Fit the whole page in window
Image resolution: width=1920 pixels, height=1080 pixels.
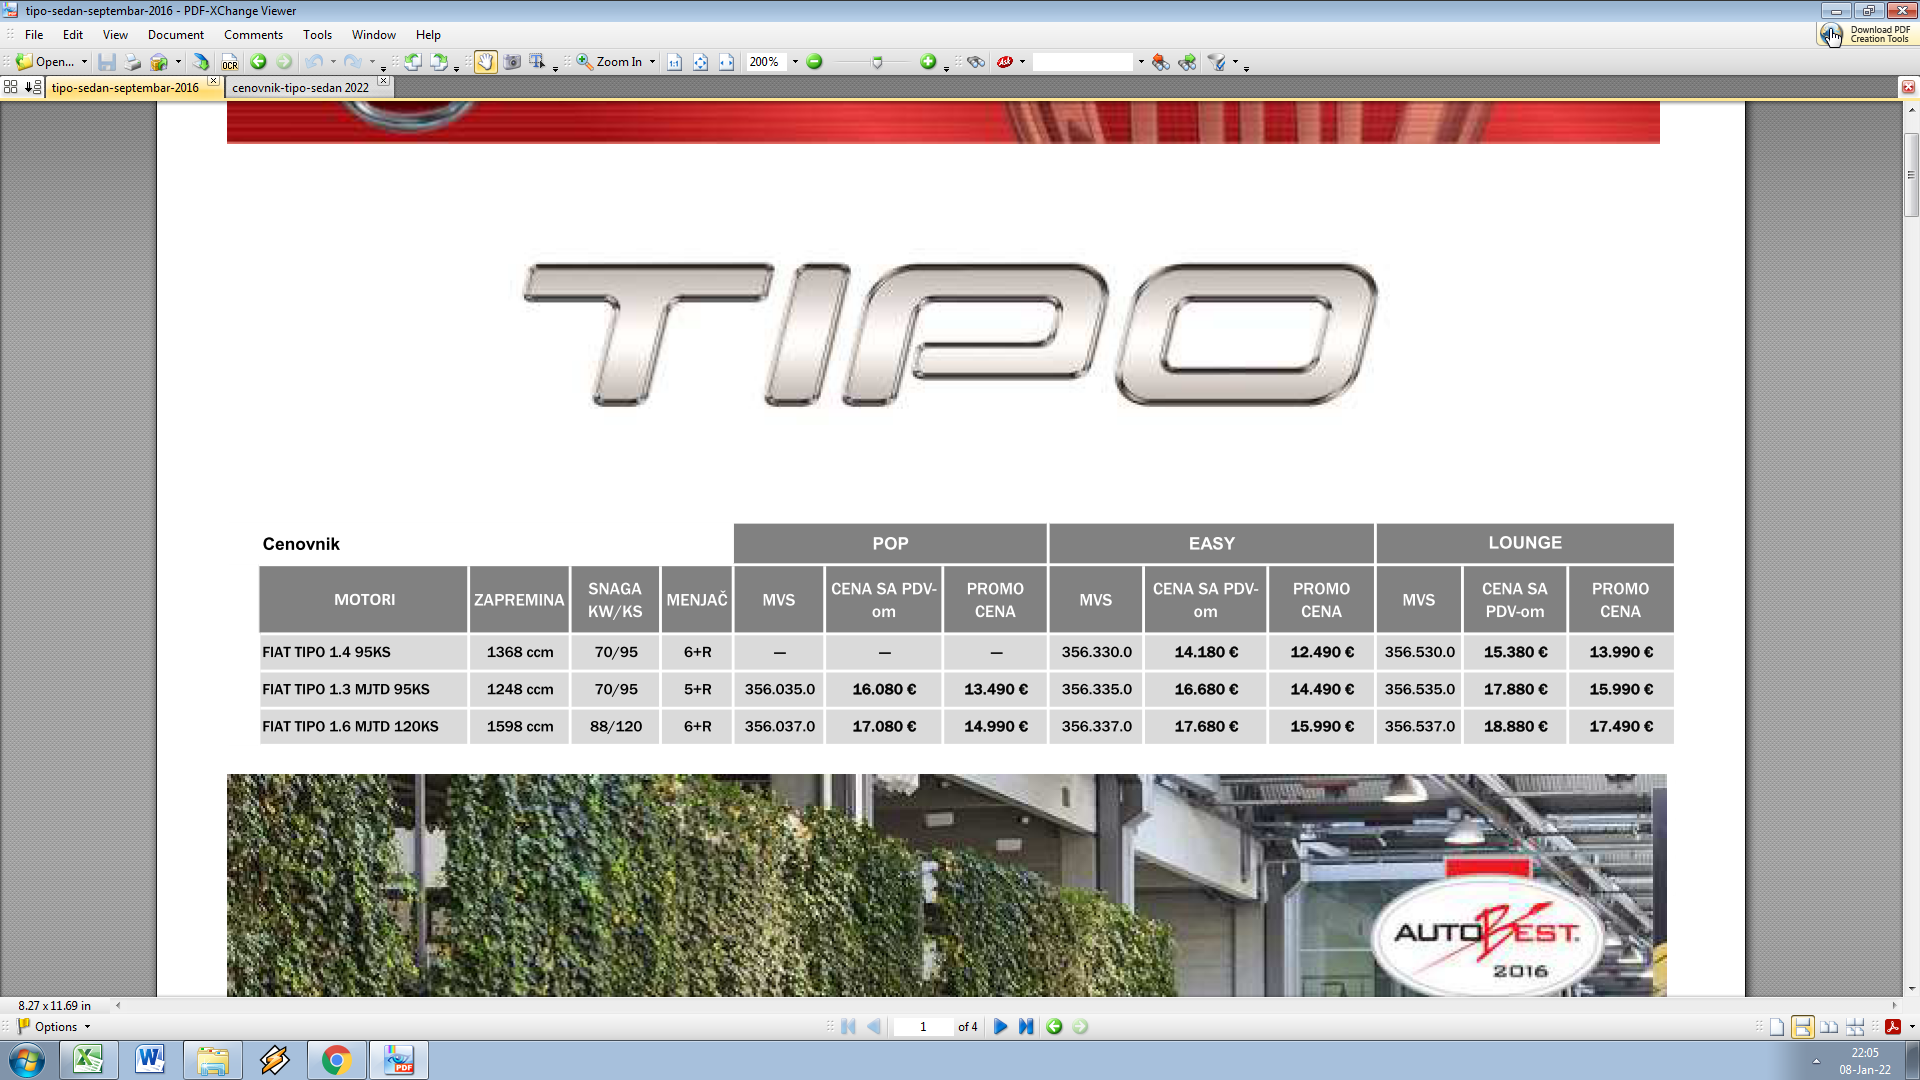pyautogui.click(x=701, y=62)
